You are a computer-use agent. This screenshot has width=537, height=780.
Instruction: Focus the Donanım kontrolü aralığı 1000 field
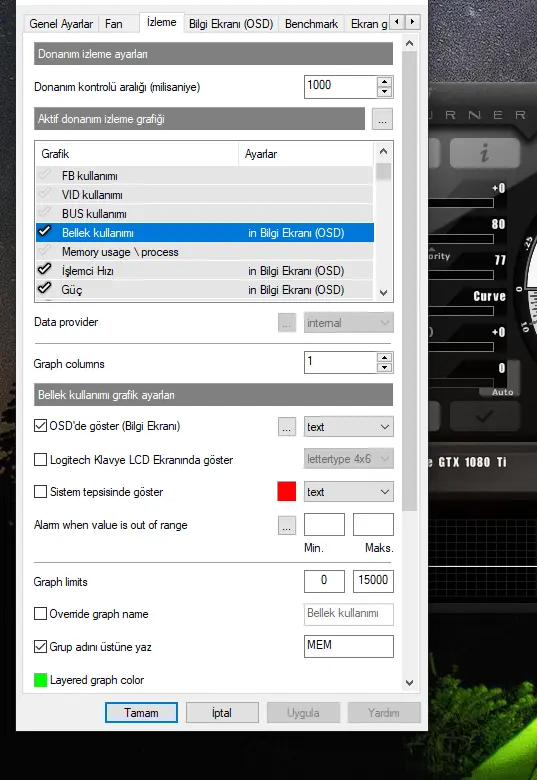pos(341,87)
